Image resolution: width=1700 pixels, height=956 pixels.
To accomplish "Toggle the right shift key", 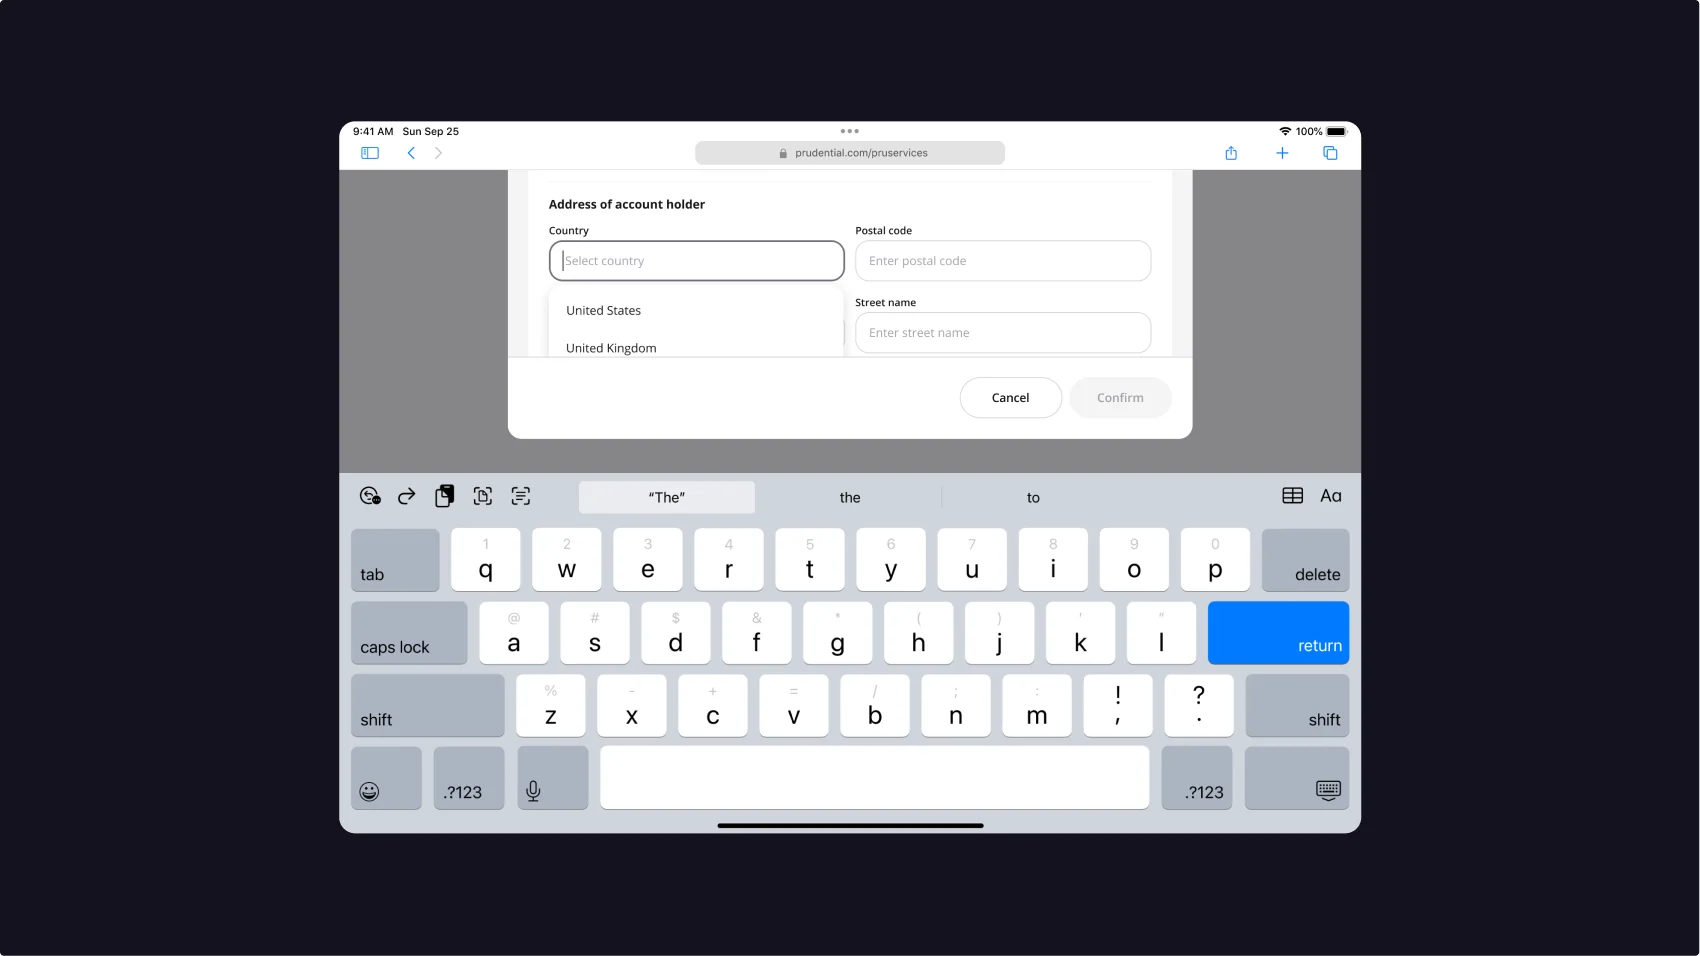I will tap(1297, 706).
